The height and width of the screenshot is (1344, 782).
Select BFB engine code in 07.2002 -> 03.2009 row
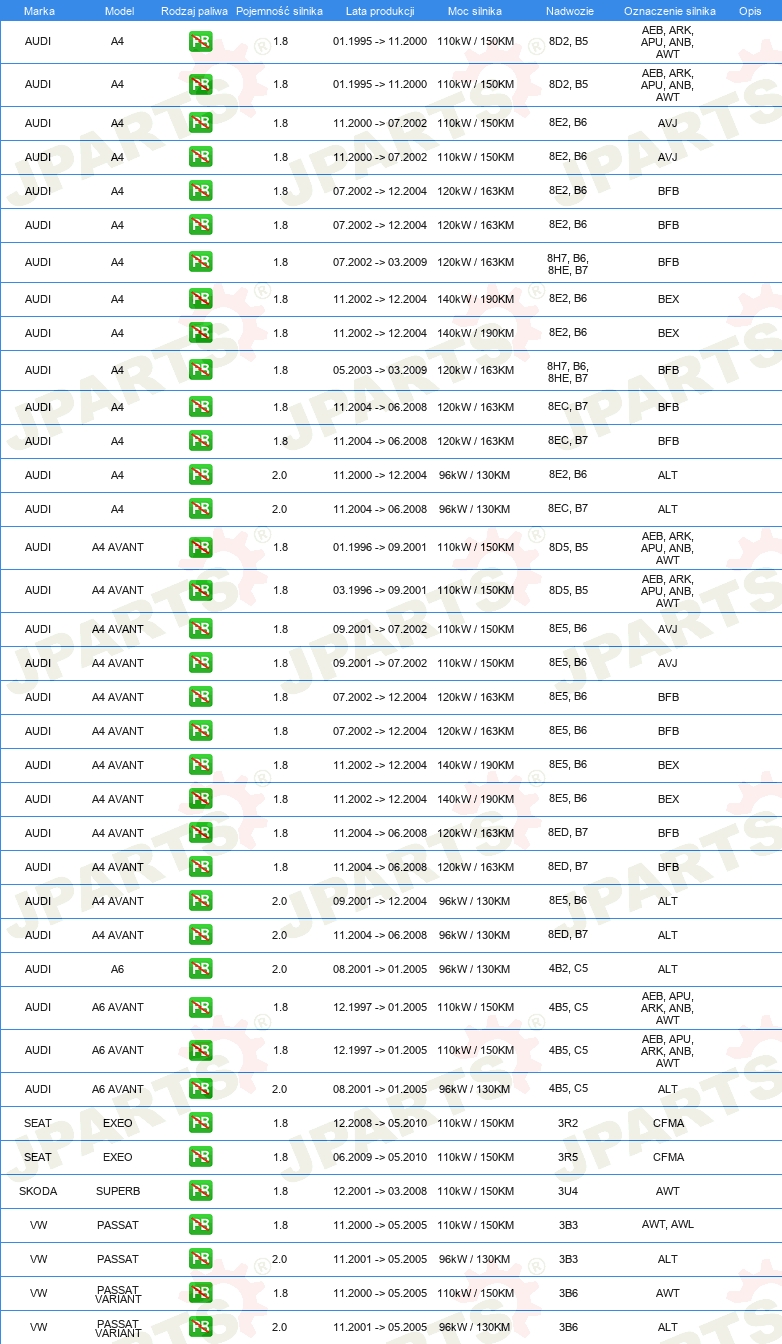668,262
